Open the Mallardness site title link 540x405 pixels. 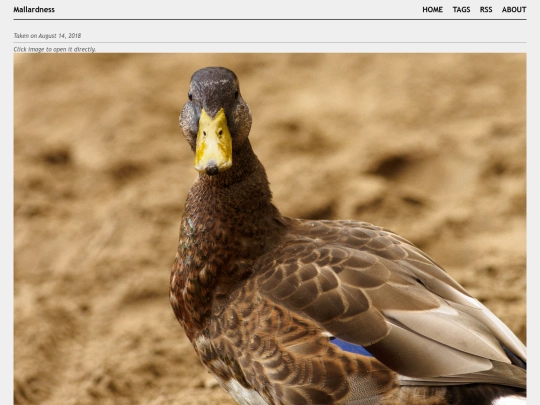(x=34, y=10)
